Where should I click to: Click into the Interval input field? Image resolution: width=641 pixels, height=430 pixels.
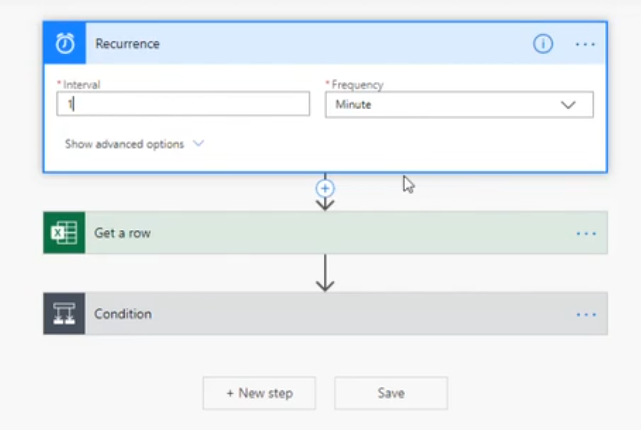(183, 104)
